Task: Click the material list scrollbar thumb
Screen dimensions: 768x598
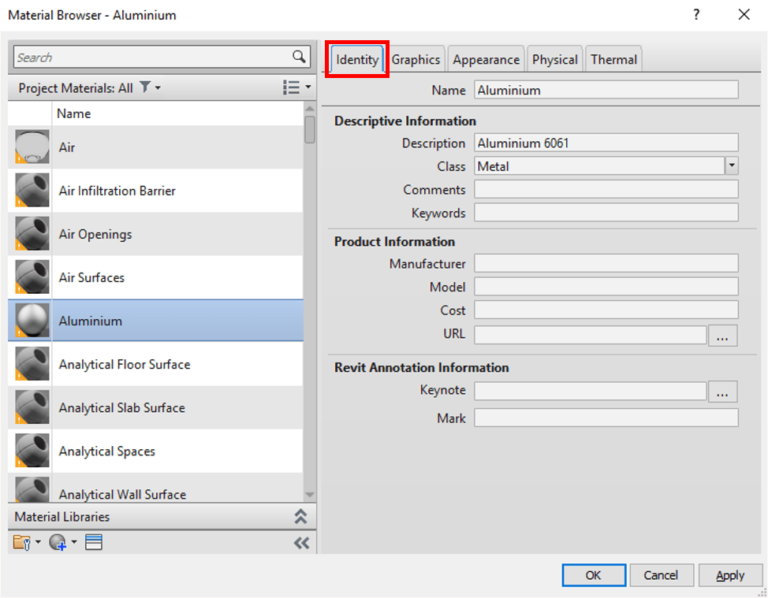Action: (x=310, y=129)
